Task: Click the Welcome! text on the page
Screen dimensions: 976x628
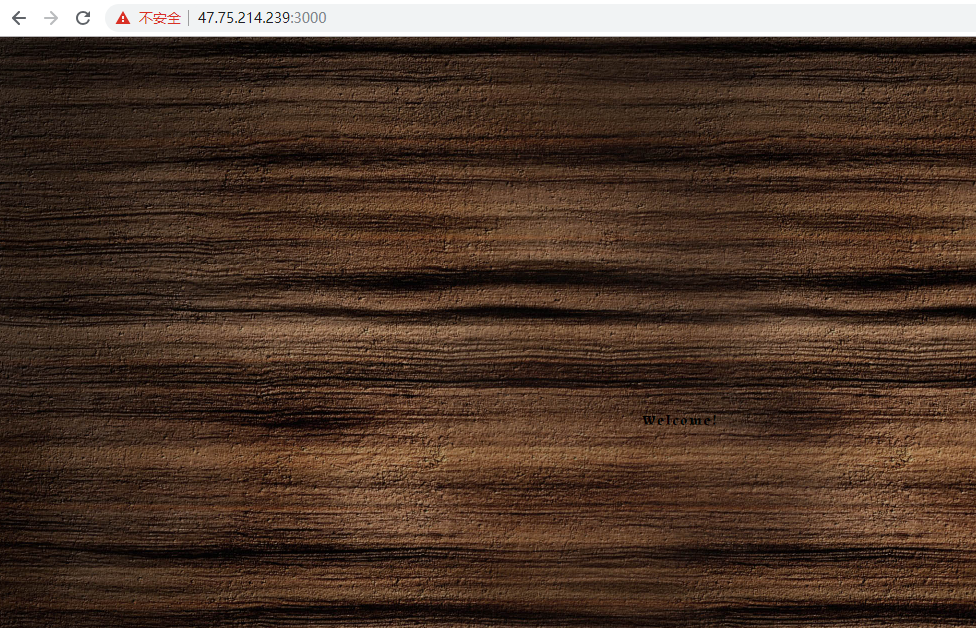Action: pos(679,420)
